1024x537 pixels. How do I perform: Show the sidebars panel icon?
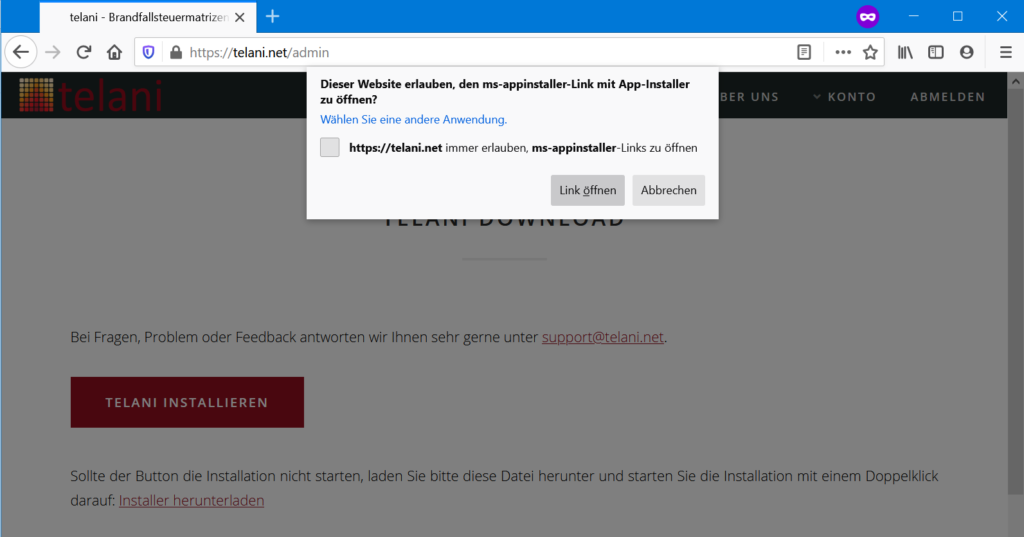[936, 52]
